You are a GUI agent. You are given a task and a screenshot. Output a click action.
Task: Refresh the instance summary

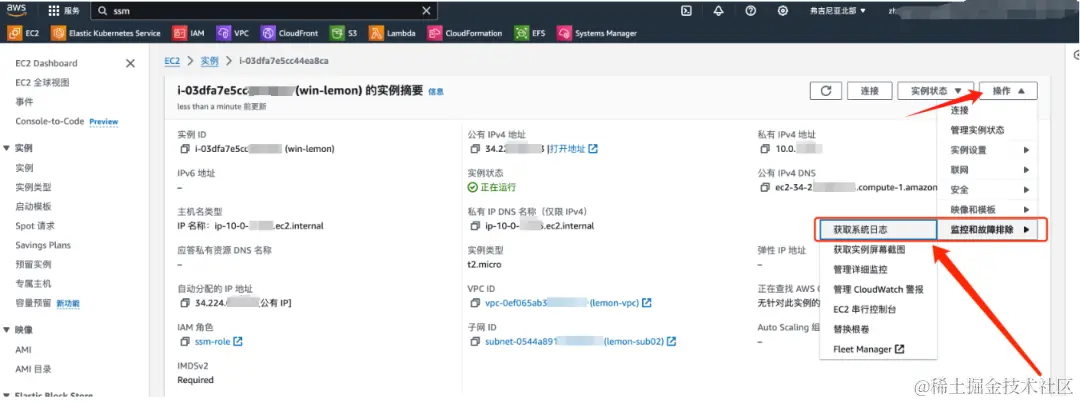[x=827, y=90]
